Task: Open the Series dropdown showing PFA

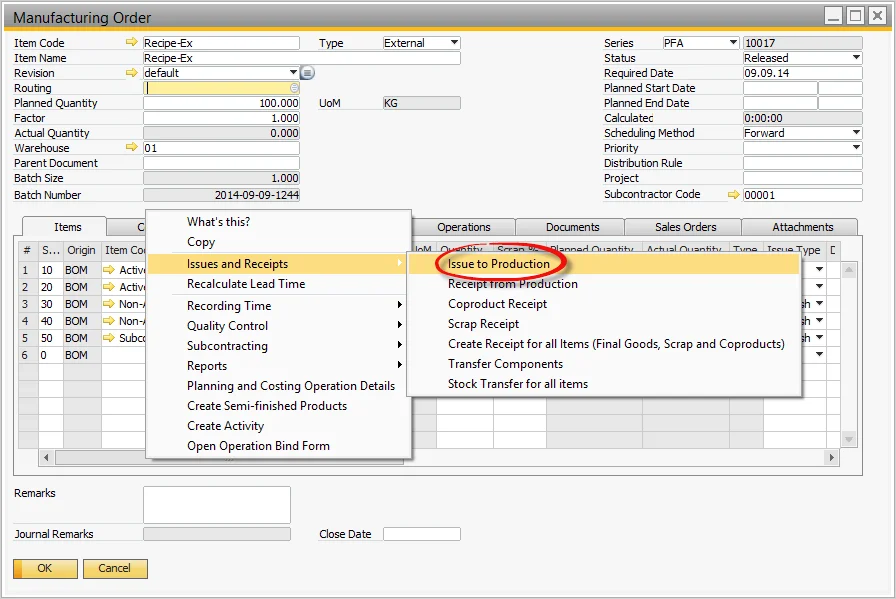Action: tap(733, 42)
